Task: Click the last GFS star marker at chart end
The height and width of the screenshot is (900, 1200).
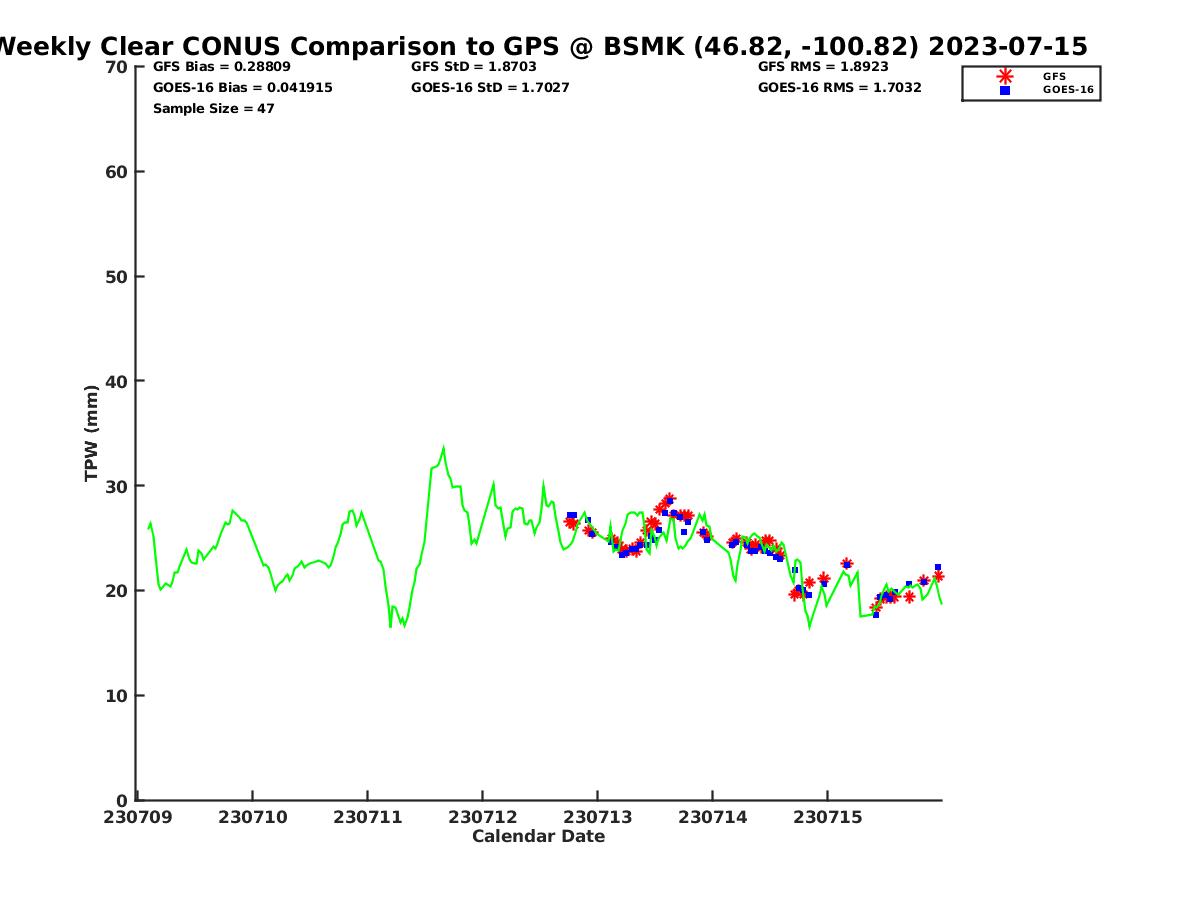Action: (938, 576)
